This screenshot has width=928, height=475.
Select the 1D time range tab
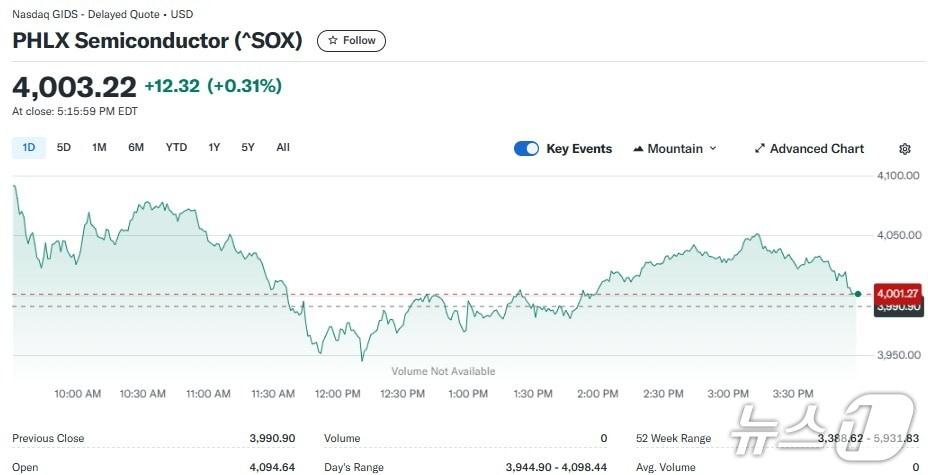coord(29,148)
